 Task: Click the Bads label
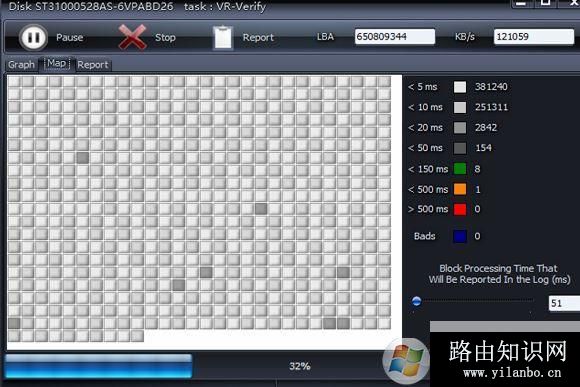click(425, 236)
